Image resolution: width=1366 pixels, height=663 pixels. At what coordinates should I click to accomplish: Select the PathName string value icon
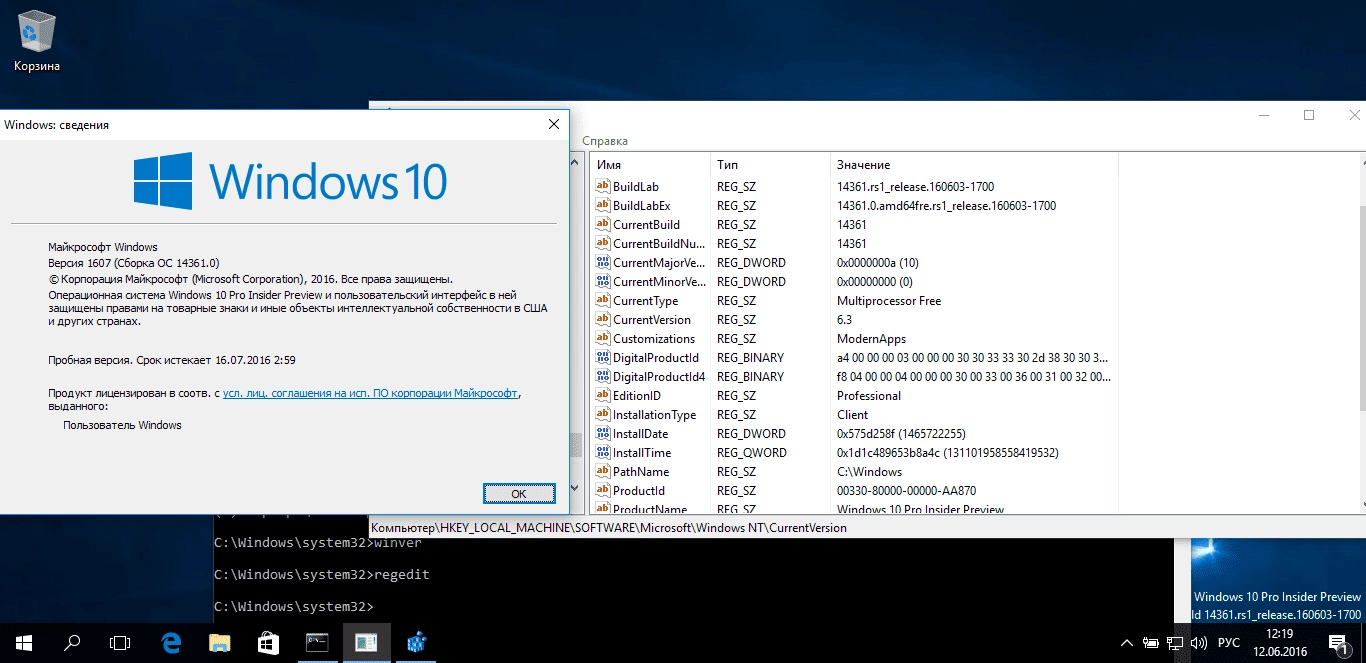pos(603,472)
